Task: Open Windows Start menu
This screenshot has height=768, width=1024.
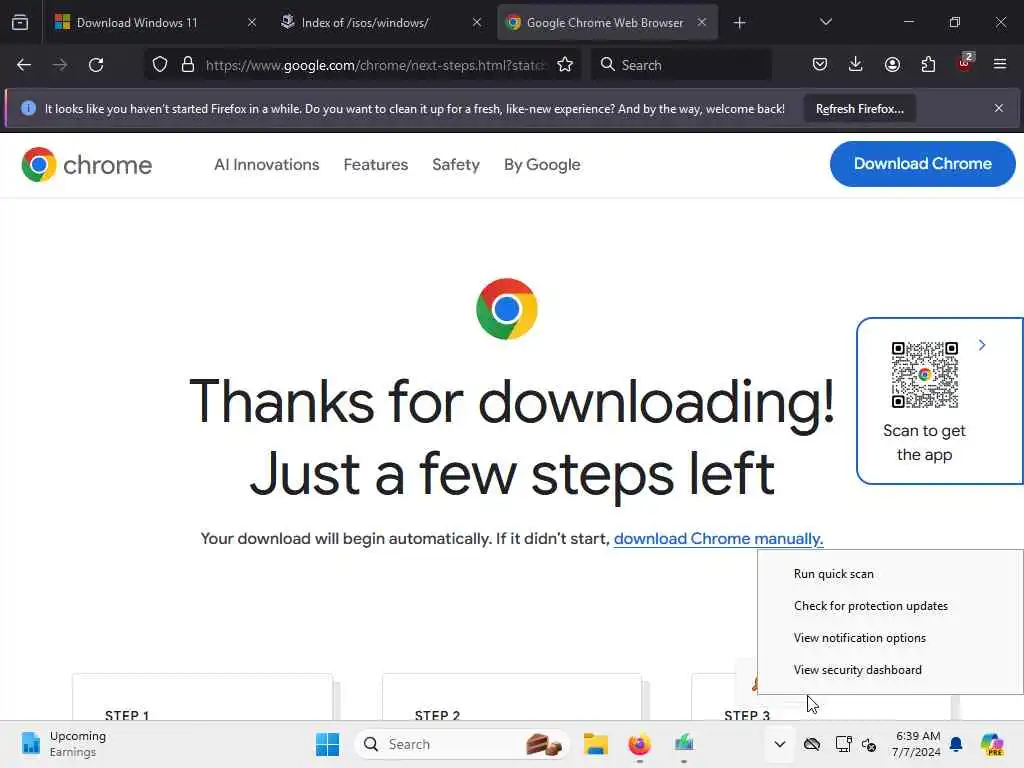Action: (327, 744)
